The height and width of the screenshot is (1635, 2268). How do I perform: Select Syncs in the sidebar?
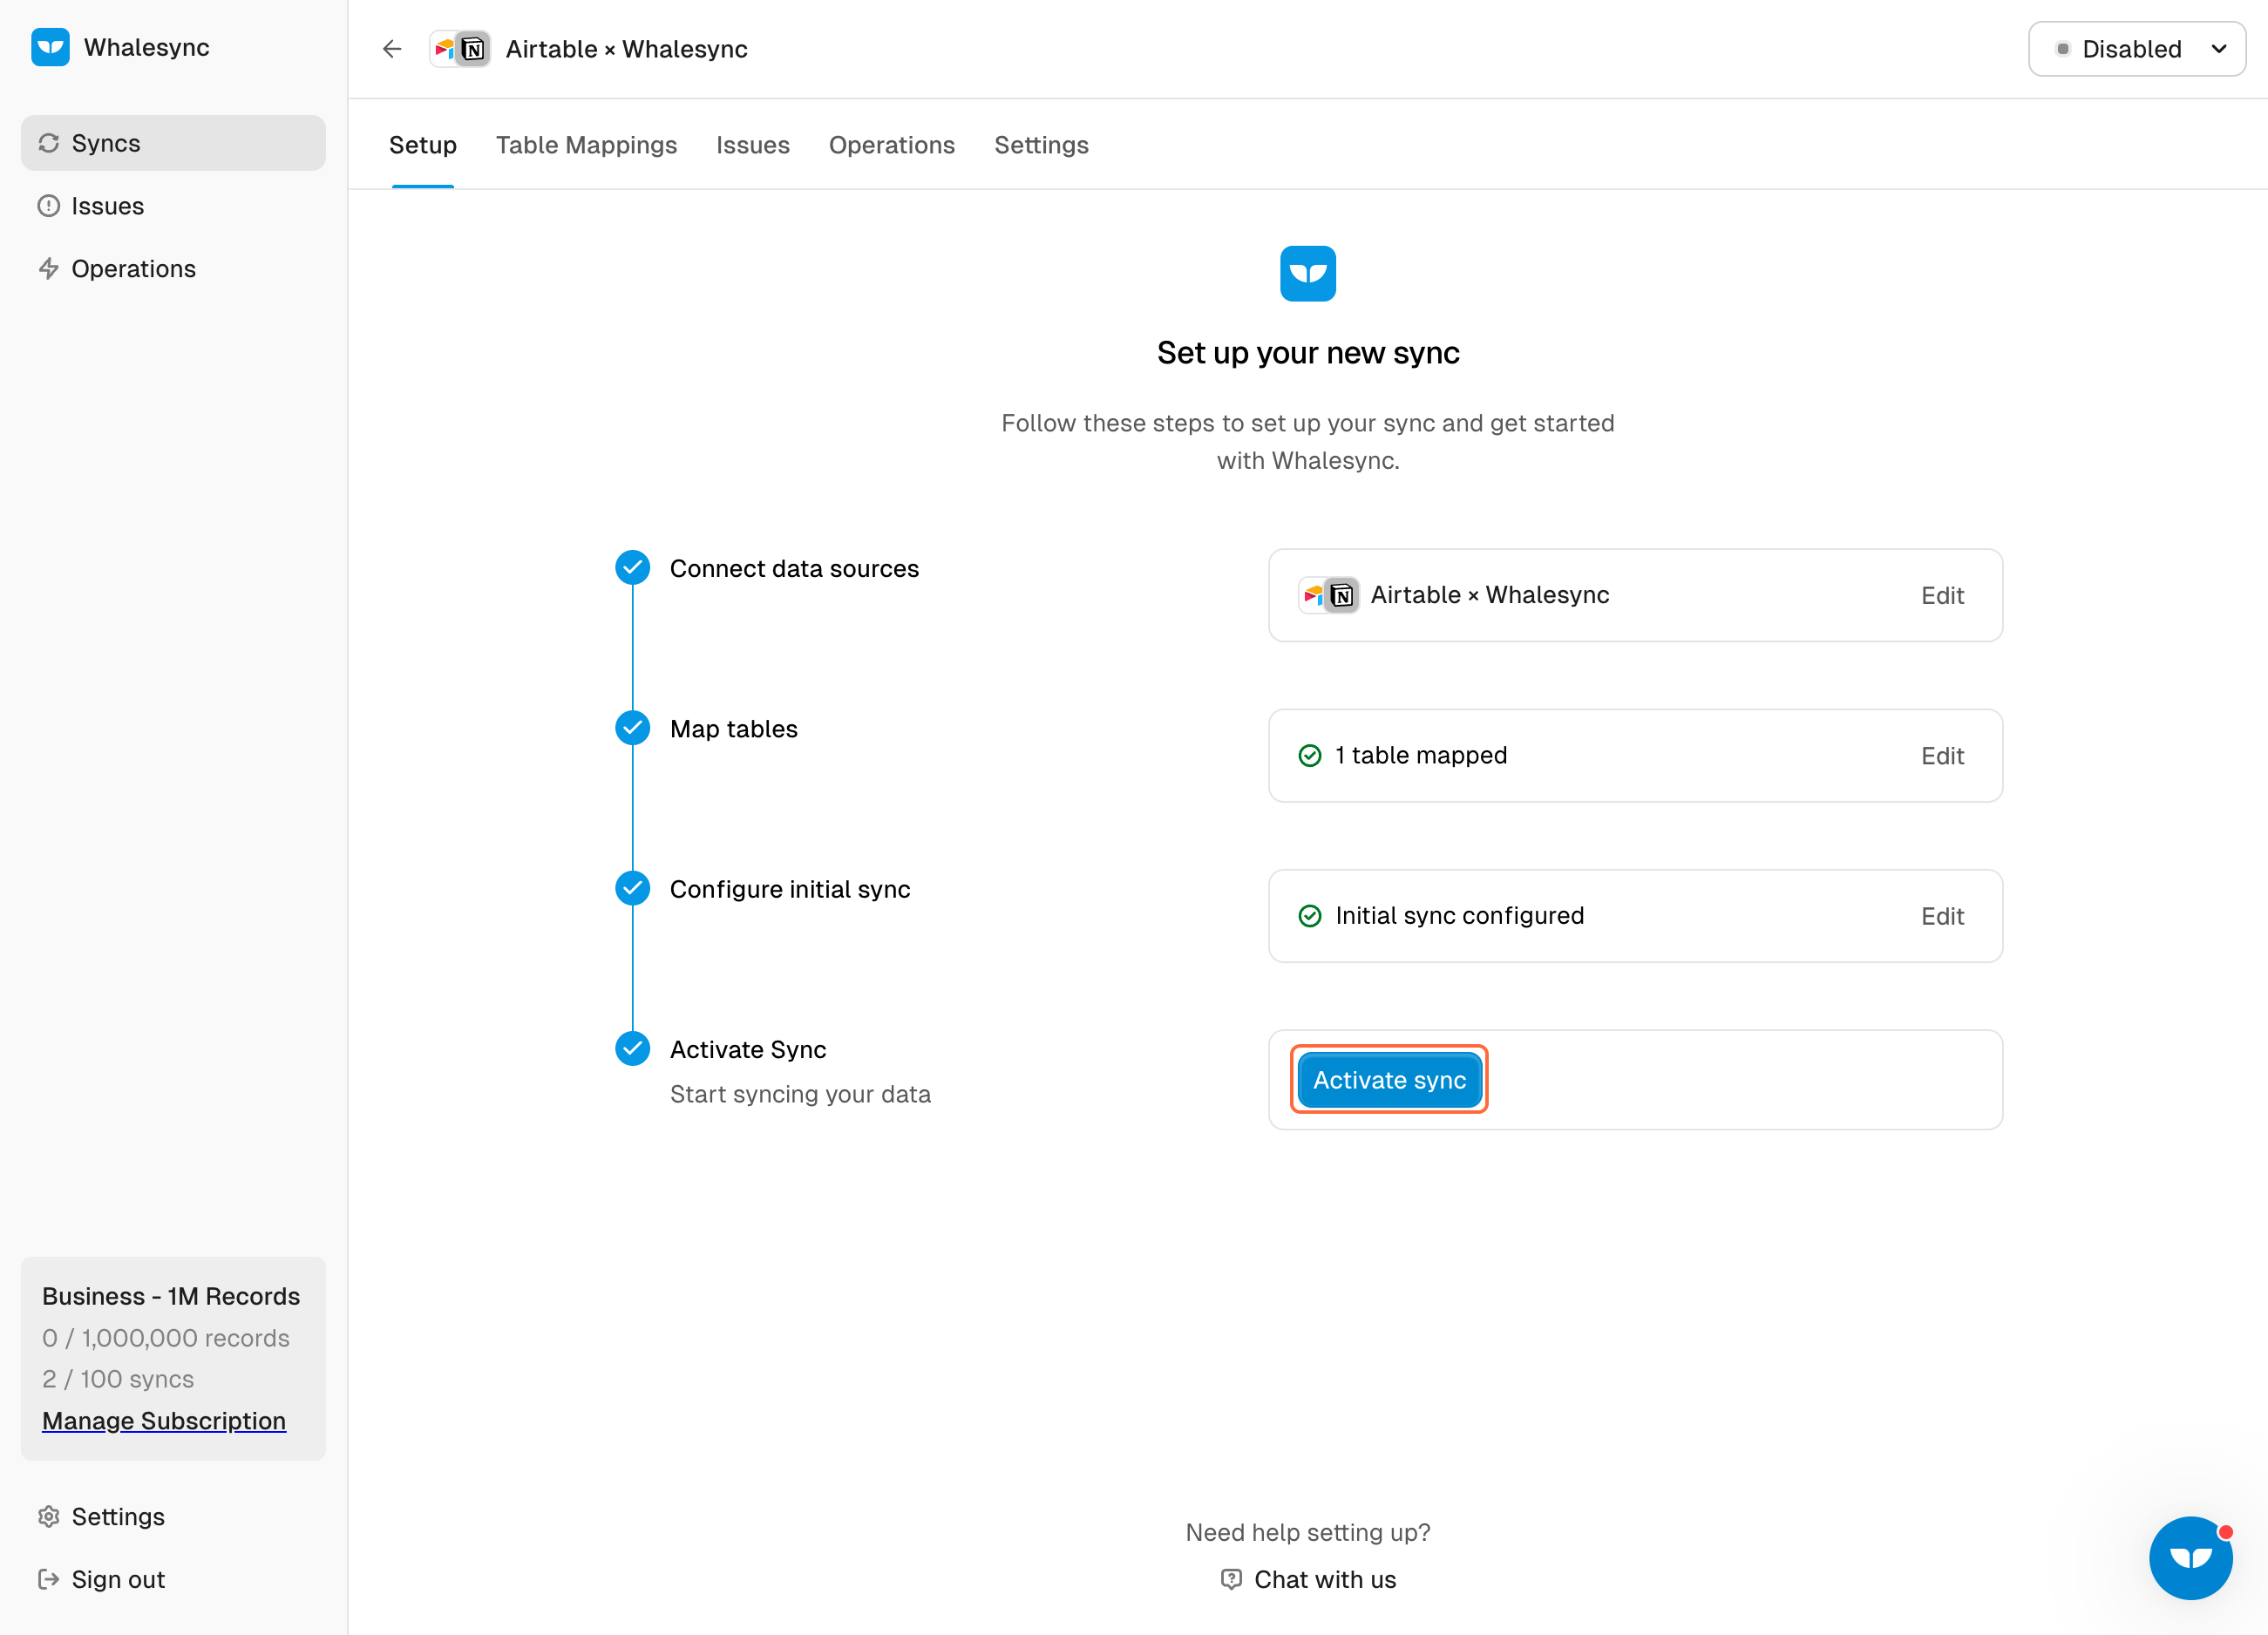point(173,143)
